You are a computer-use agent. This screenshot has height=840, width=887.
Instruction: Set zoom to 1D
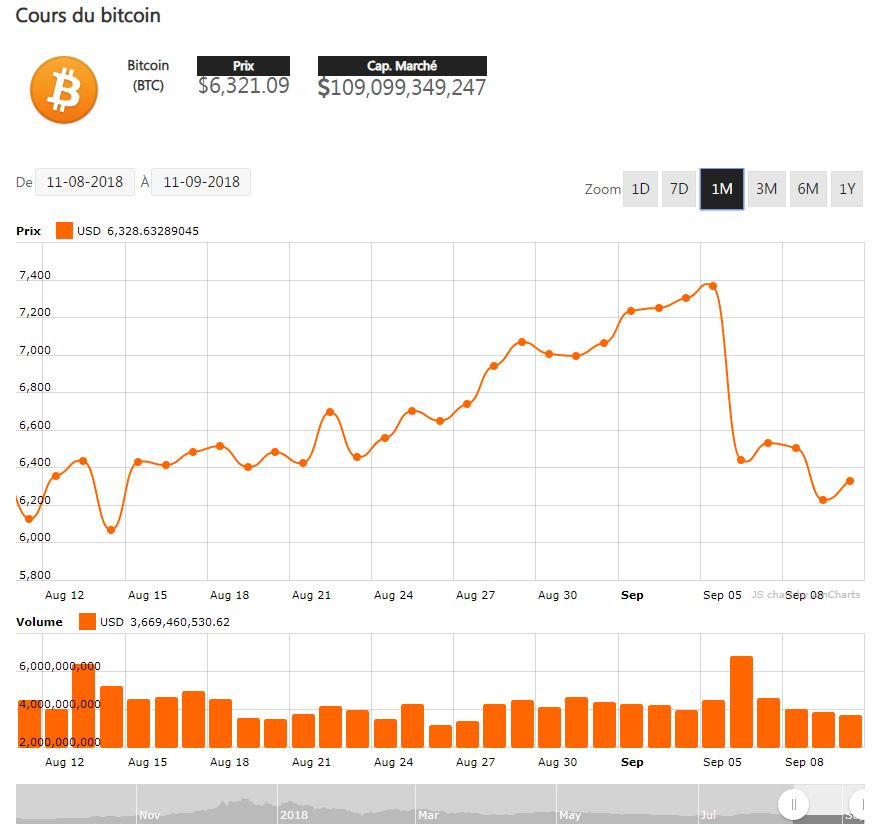640,189
